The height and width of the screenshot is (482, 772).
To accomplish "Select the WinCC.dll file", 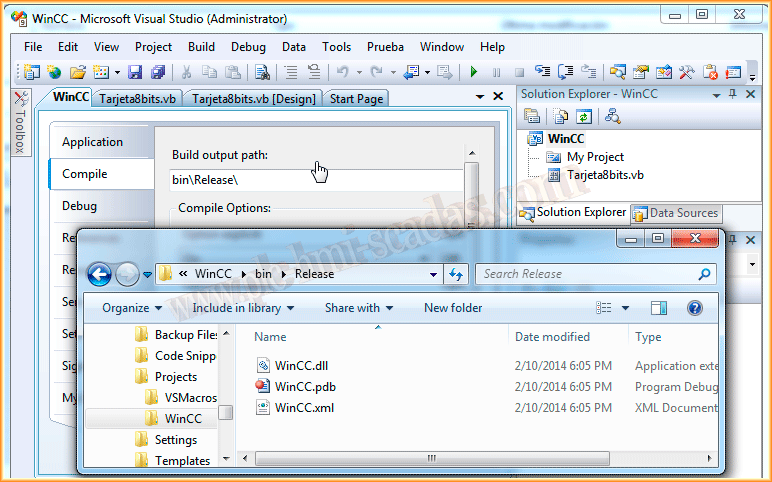I will [x=301, y=366].
